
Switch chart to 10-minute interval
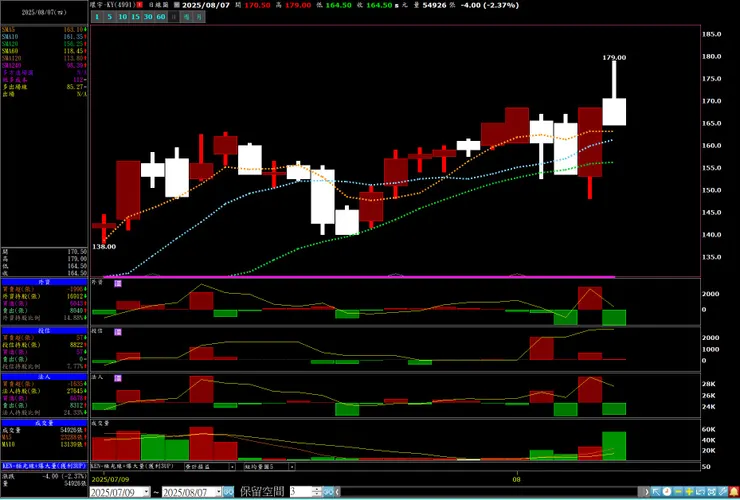(x=123, y=17)
